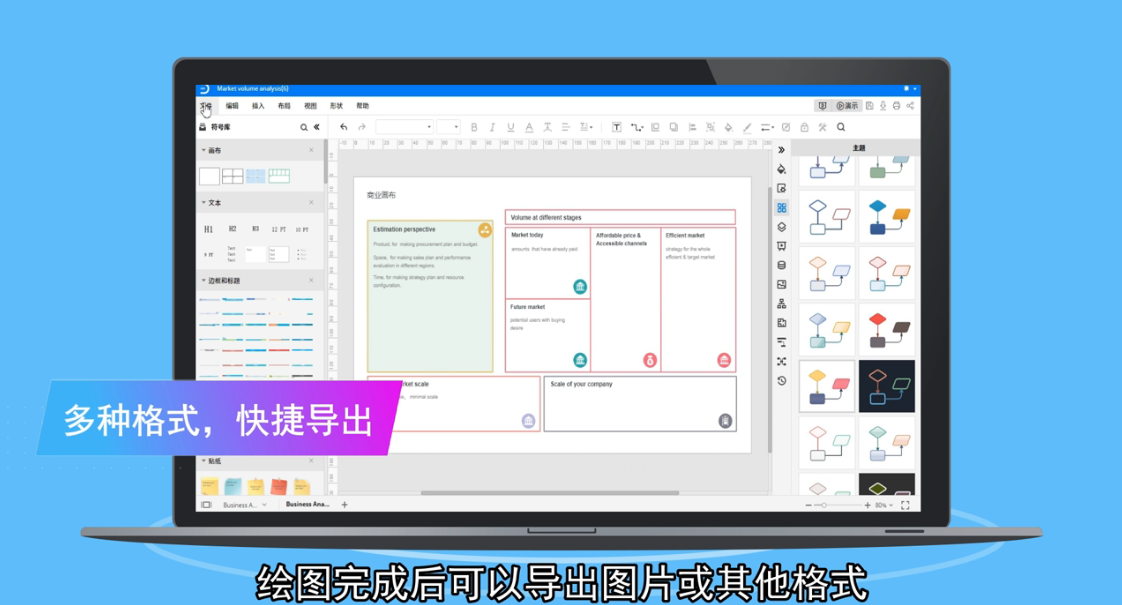Click the print icon in top-right toolbar

click(896, 106)
